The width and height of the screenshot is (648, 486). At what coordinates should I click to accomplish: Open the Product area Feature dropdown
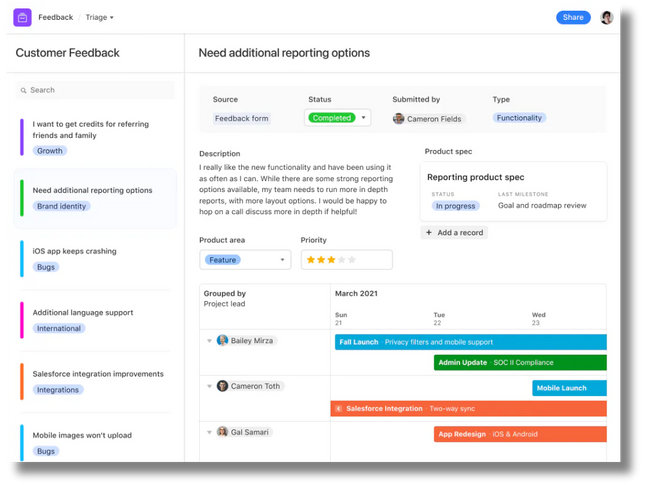282,260
